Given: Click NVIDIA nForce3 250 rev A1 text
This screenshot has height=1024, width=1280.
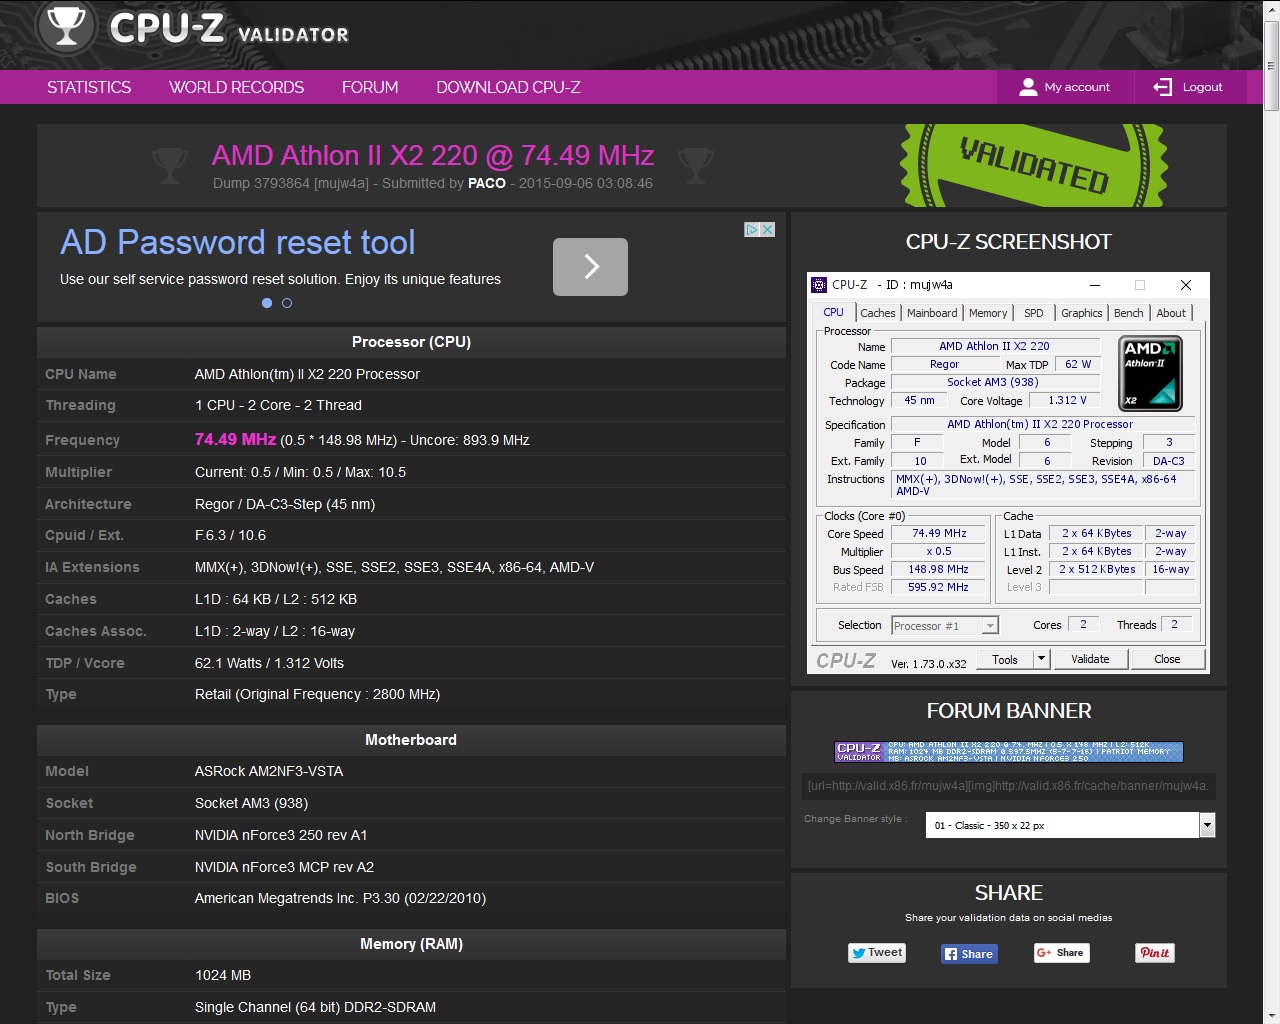Looking at the screenshot, I should 281,835.
